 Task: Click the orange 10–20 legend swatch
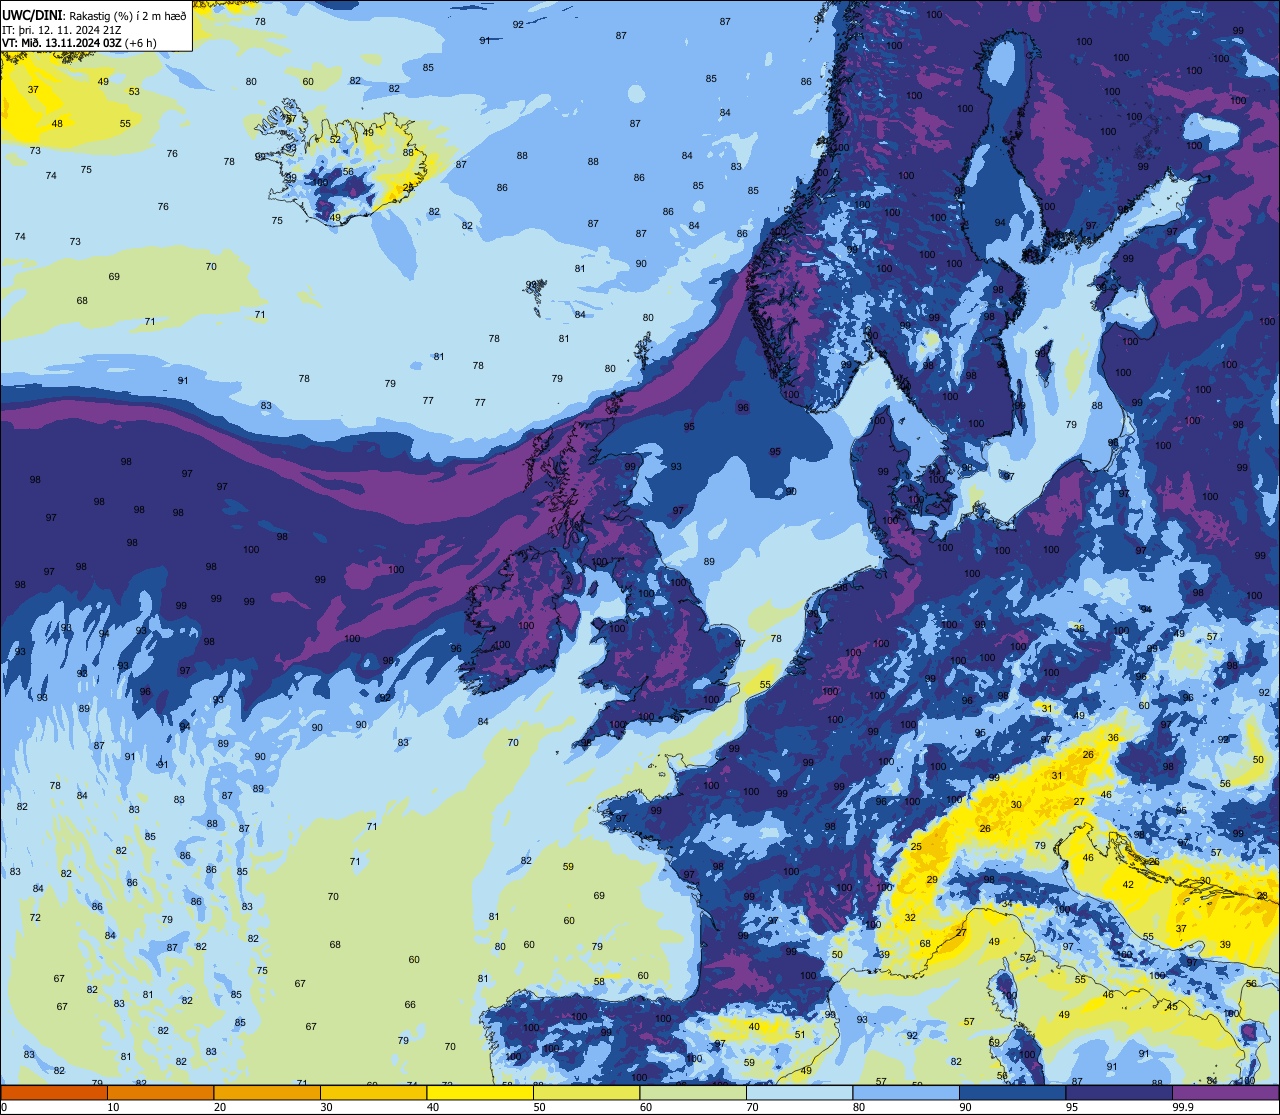[160, 1092]
